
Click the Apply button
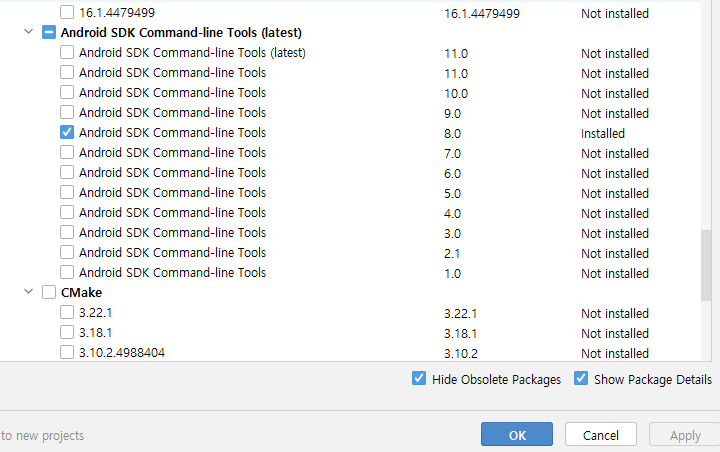click(x=685, y=435)
